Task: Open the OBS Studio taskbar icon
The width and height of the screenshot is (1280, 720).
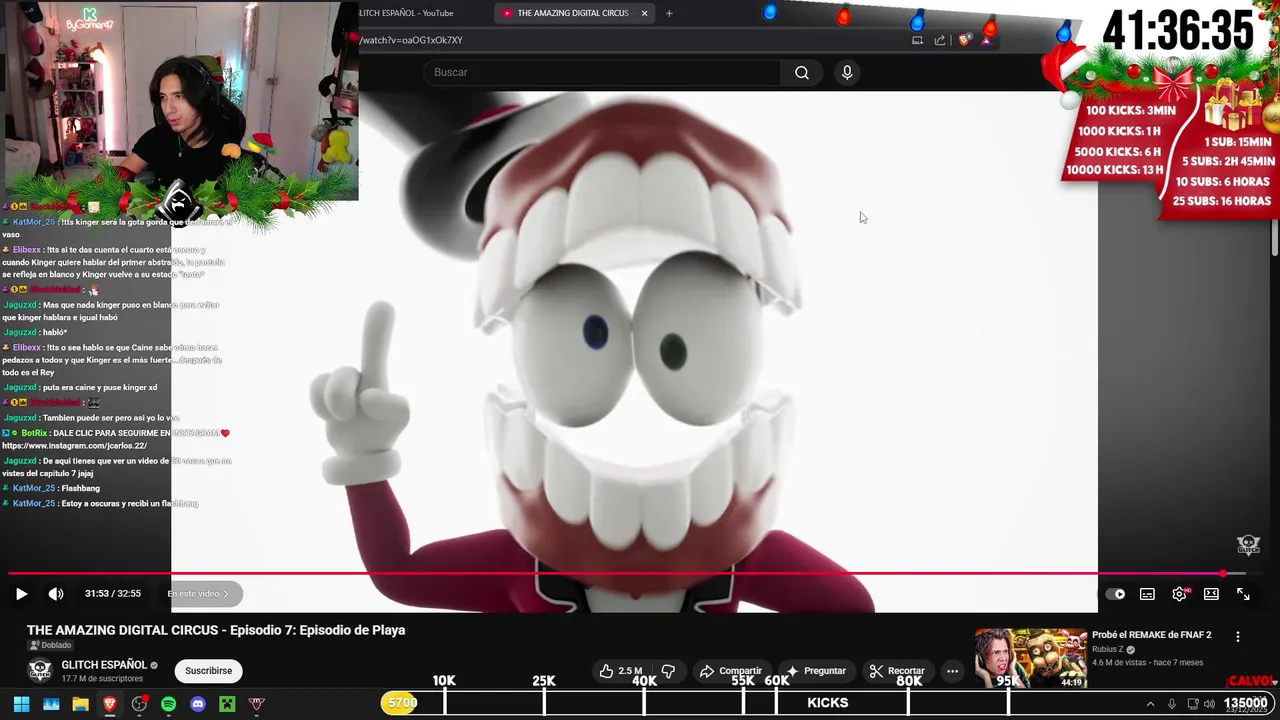Action: point(139,704)
